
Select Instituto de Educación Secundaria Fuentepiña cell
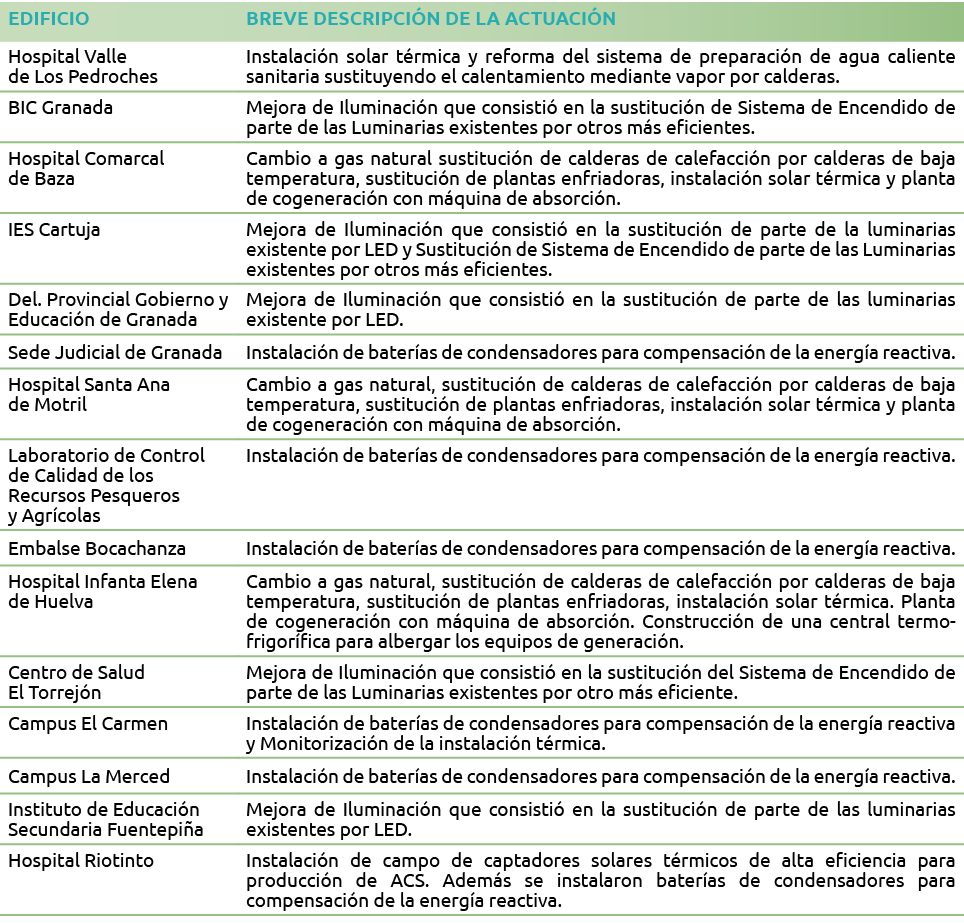pyautogui.click(x=105, y=819)
